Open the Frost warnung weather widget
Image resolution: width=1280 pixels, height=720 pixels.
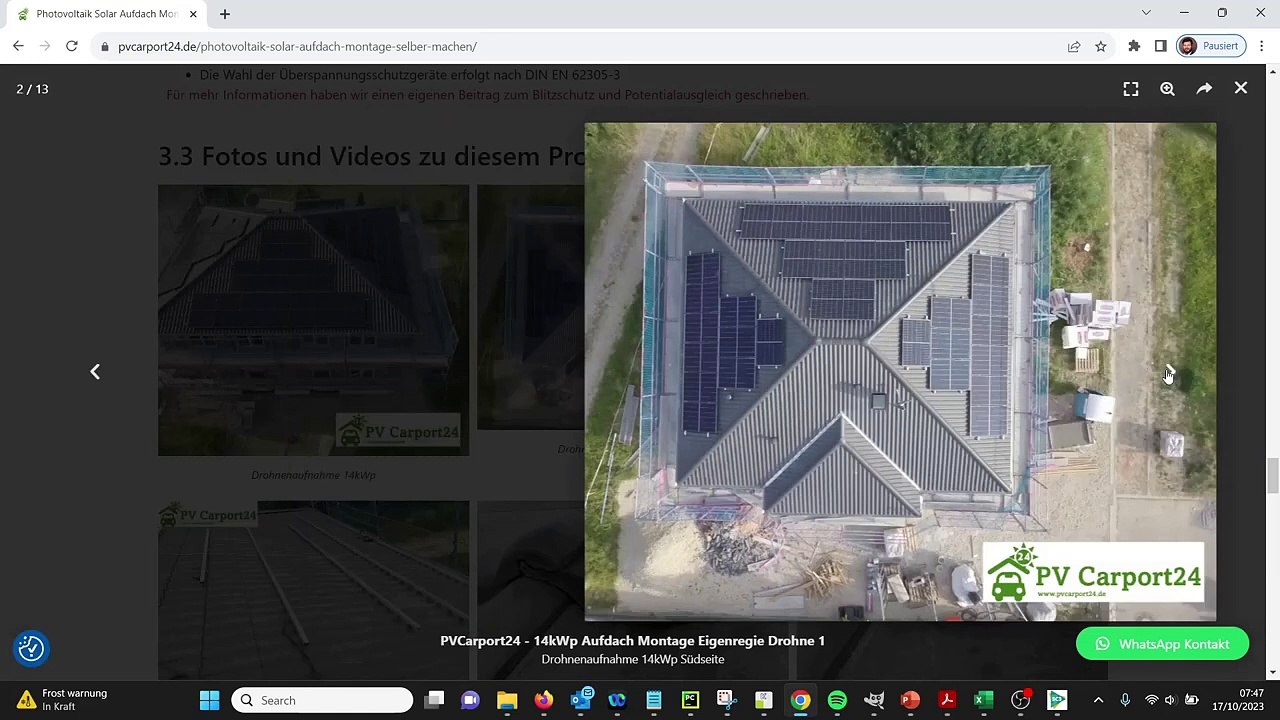point(62,700)
